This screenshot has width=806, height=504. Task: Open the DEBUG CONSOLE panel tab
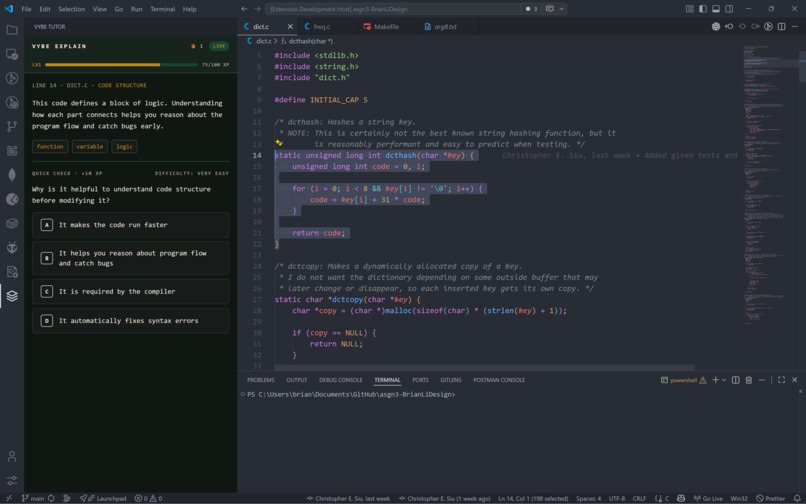pyautogui.click(x=340, y=380)
